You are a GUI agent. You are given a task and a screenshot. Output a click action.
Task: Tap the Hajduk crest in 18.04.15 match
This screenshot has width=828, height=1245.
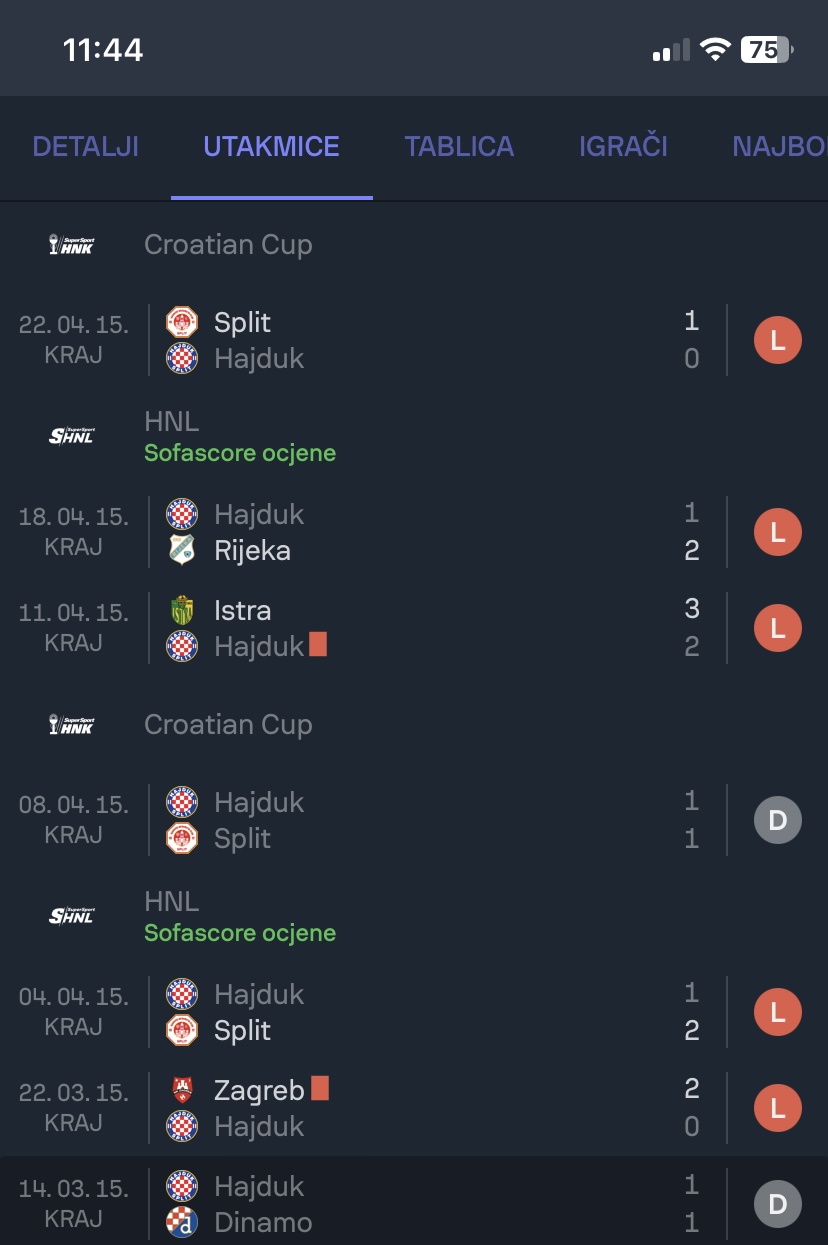182,514
